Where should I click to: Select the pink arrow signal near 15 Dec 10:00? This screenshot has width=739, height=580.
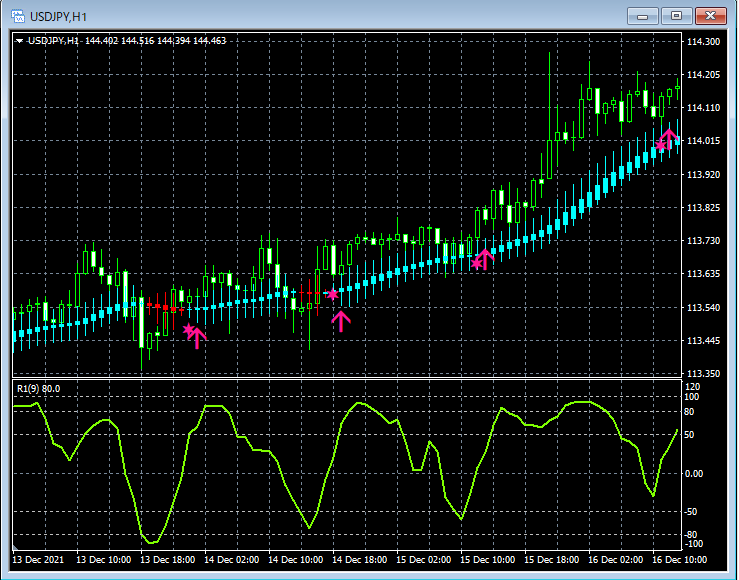pos(486,258)
